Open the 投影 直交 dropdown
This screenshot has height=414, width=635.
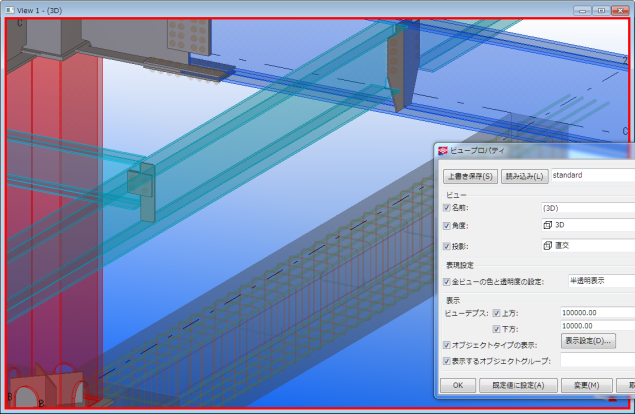(x=590, y=245)
